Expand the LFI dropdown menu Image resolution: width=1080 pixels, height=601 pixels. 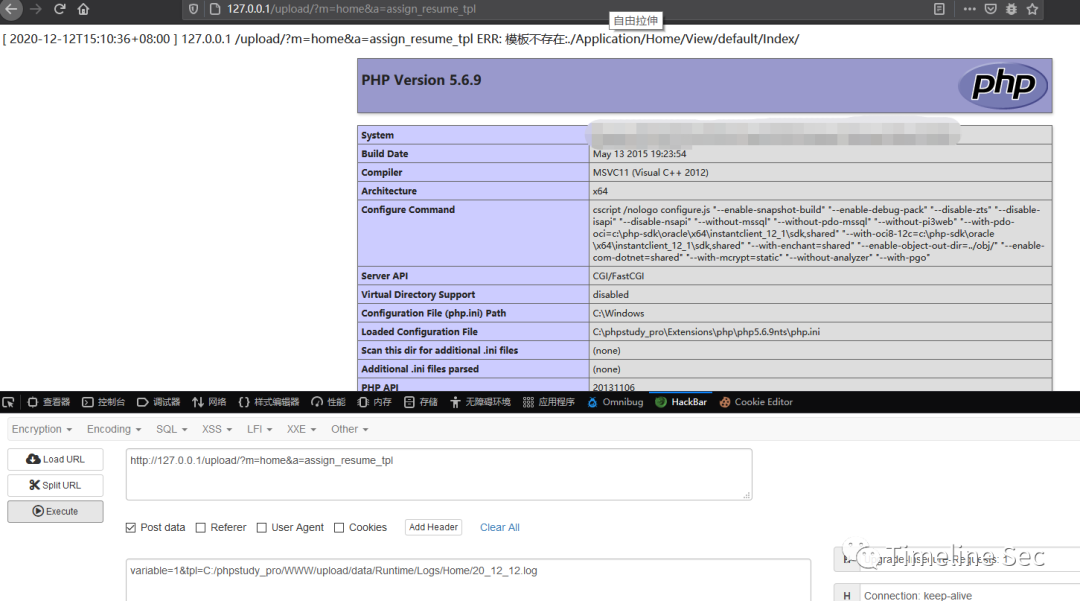pyautogui.click(x=261, y=429)
